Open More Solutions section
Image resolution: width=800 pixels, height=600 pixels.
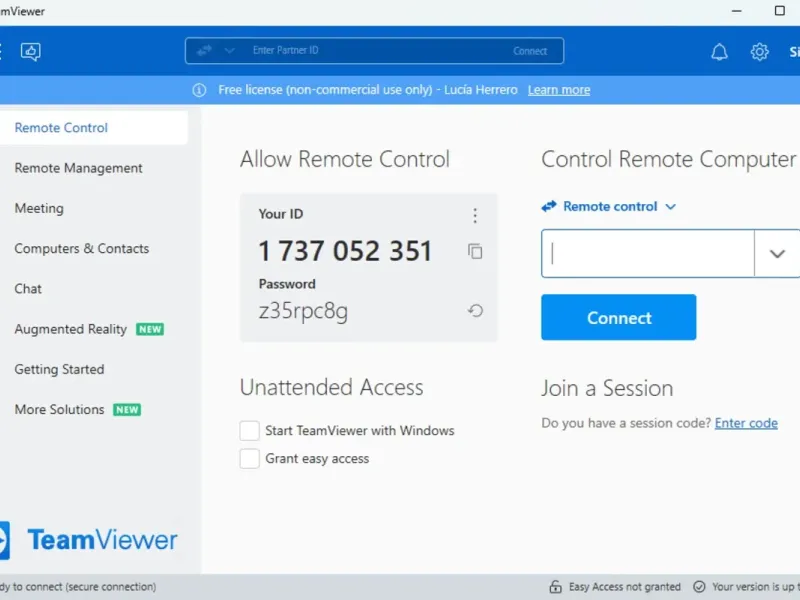coord(59,410)
